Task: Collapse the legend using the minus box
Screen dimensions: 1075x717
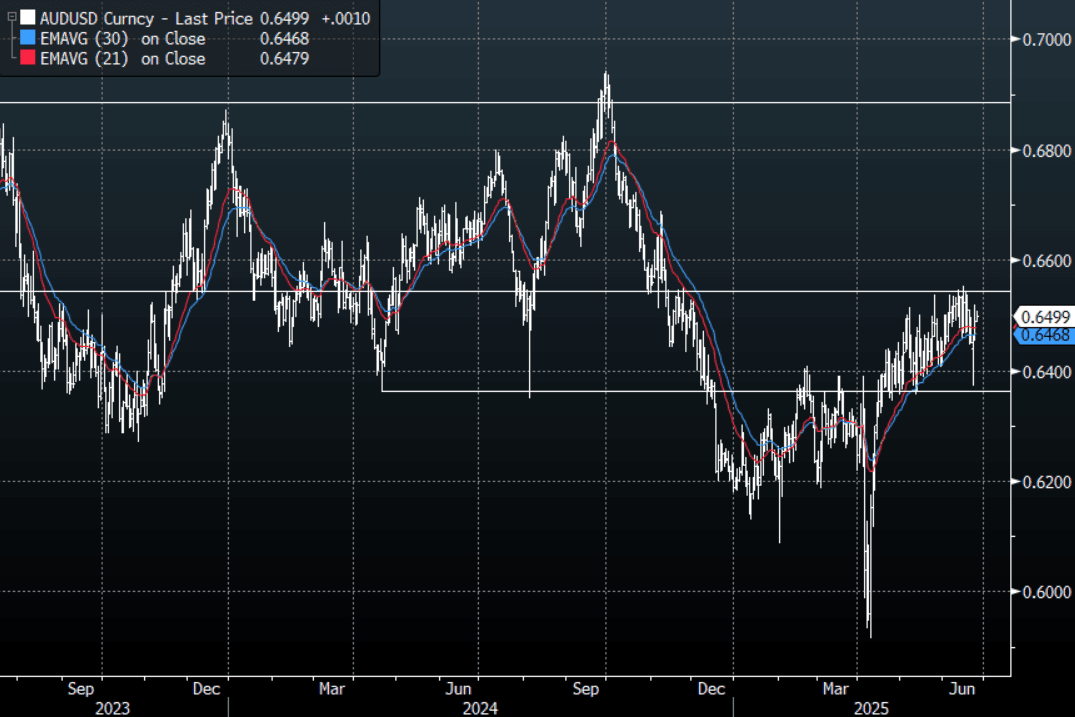Action: coord(12,16)
